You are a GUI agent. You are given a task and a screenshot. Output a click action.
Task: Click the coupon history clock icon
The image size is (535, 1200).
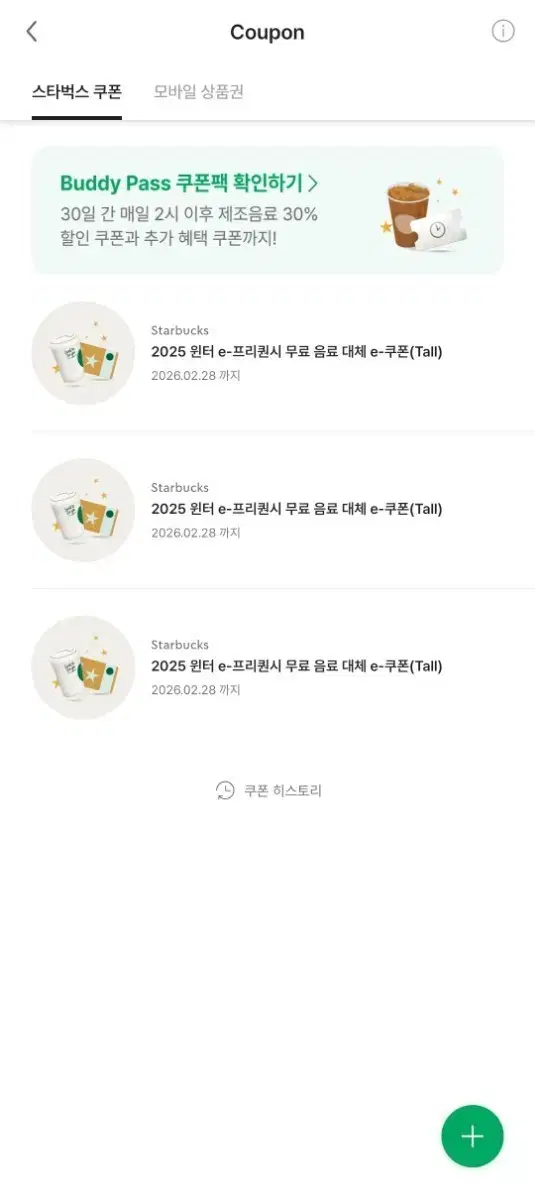click(x=225, y=790)
